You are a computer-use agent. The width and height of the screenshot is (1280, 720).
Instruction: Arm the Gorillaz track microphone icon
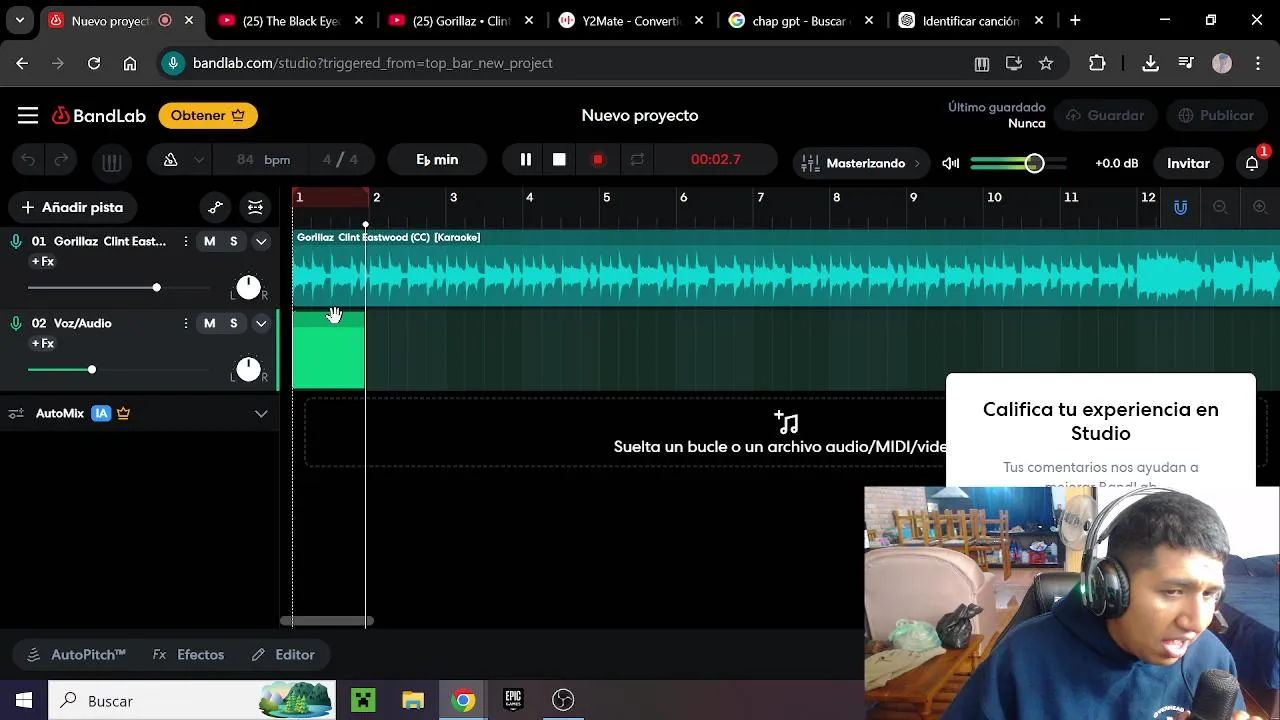point(16,241)
